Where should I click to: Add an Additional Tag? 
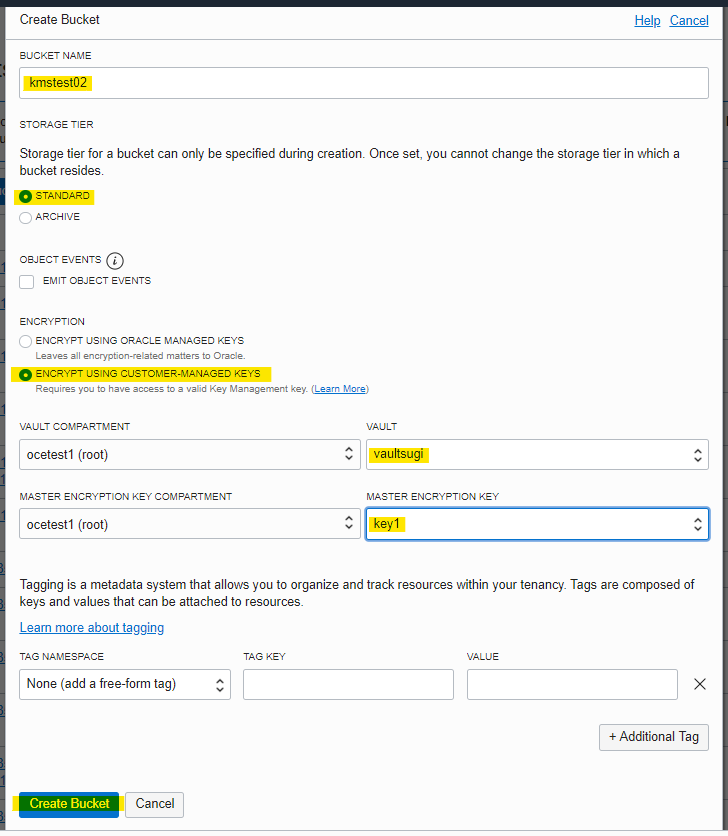[x=653, y=737]
